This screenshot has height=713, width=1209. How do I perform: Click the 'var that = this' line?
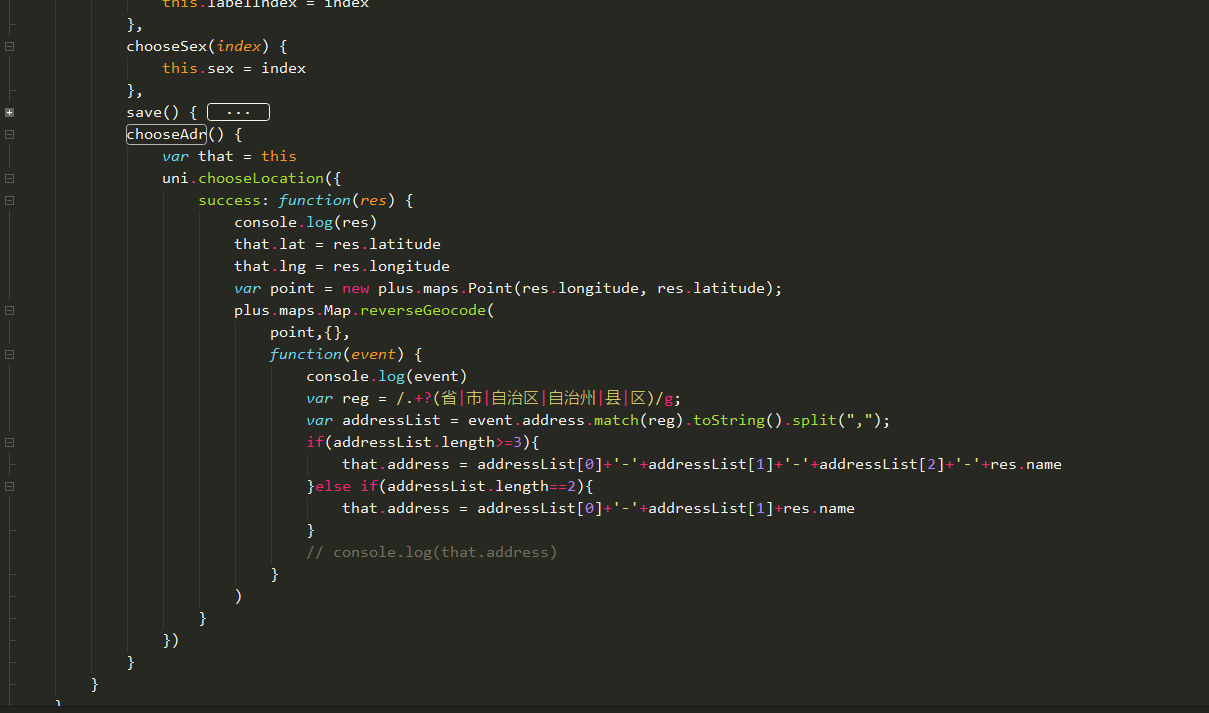(x=229, y=156)
